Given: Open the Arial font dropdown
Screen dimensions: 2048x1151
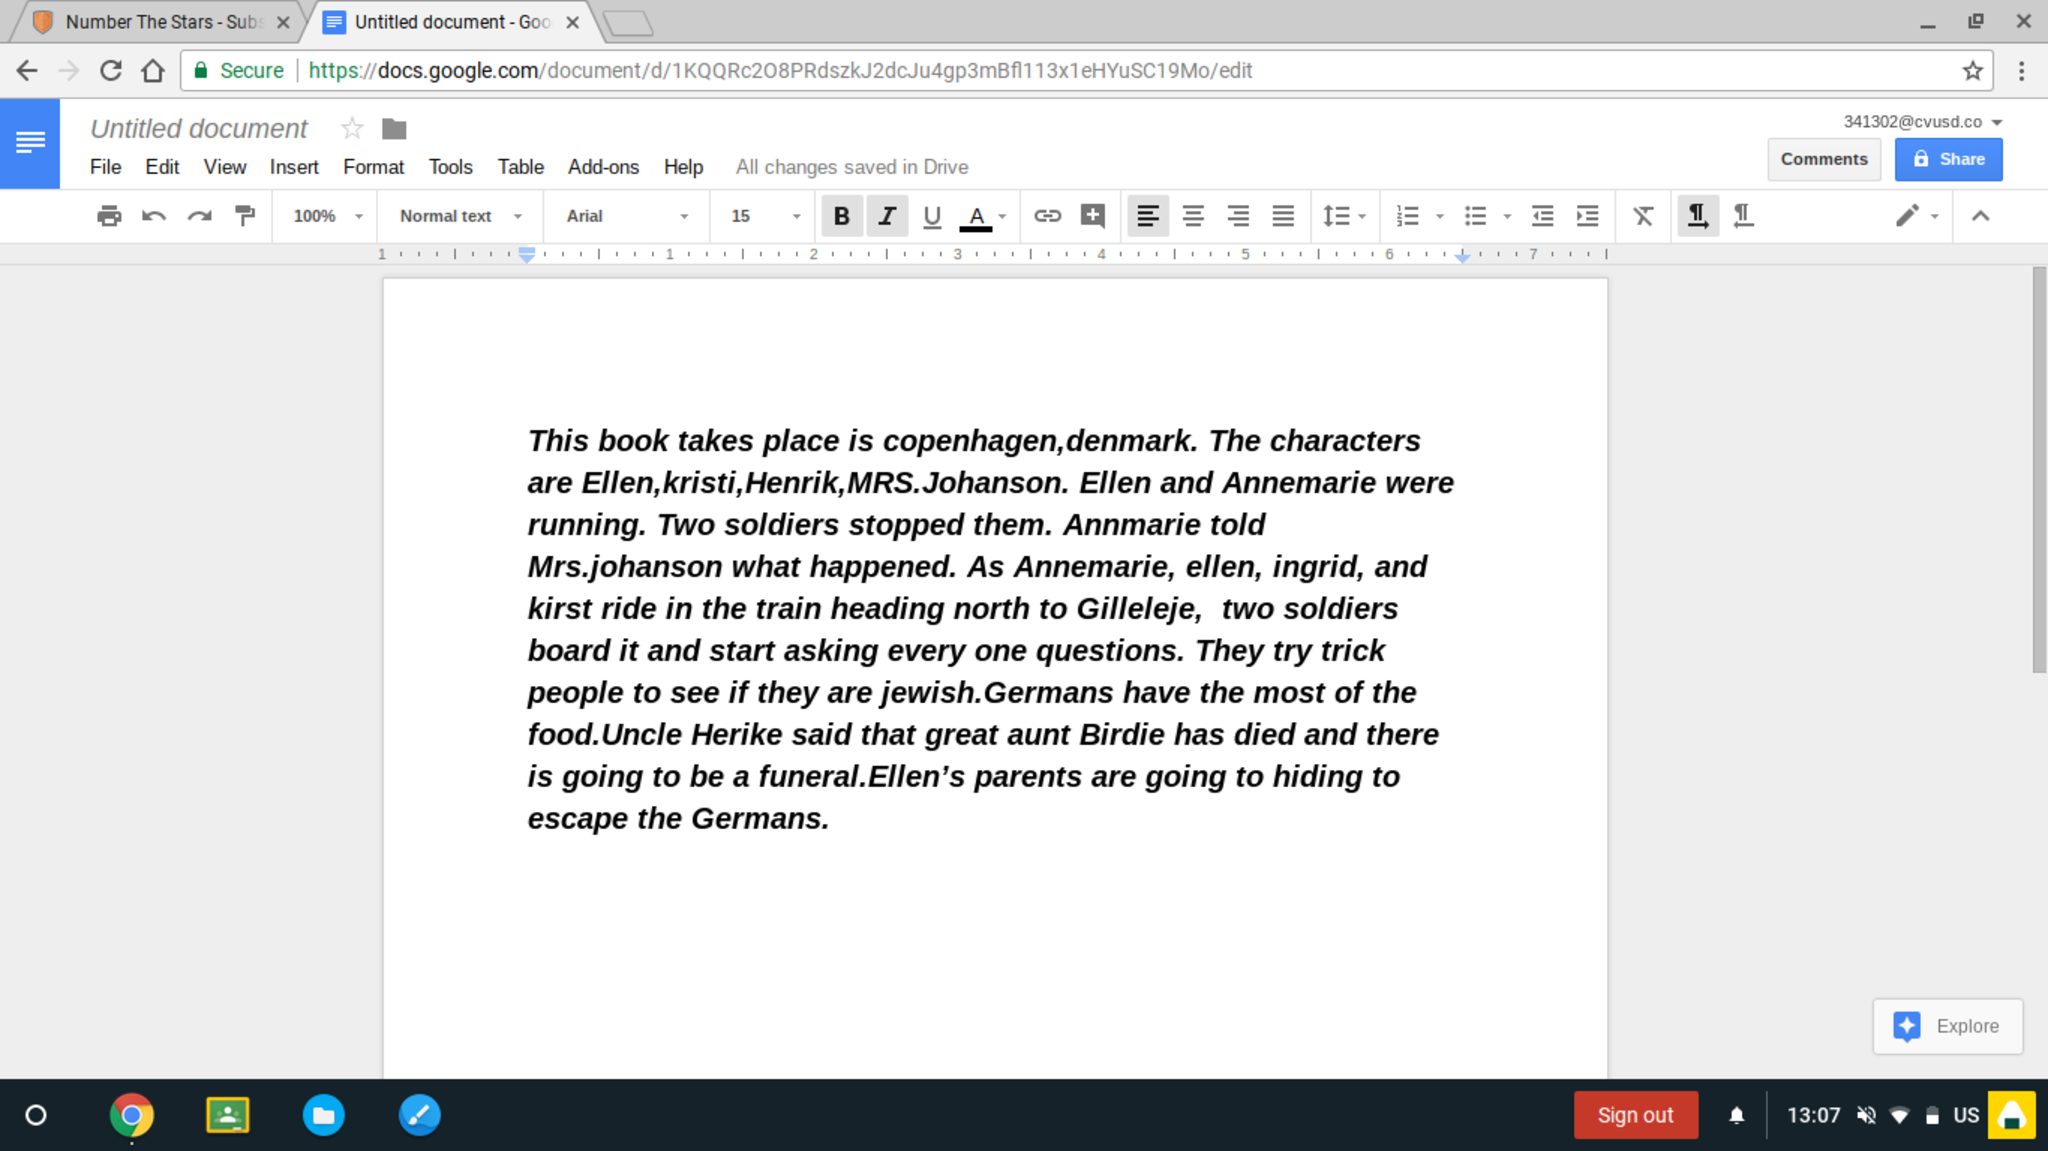Looking at the screenshot, I should [x=627, y=216].
